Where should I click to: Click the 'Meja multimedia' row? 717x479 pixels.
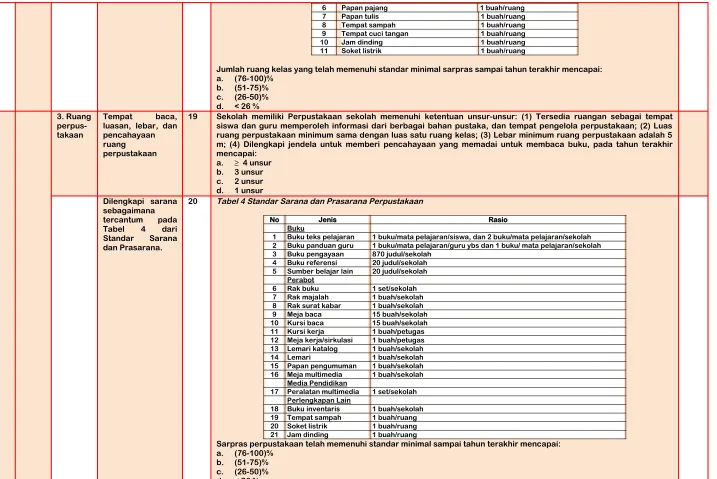[x=444, y=374]
